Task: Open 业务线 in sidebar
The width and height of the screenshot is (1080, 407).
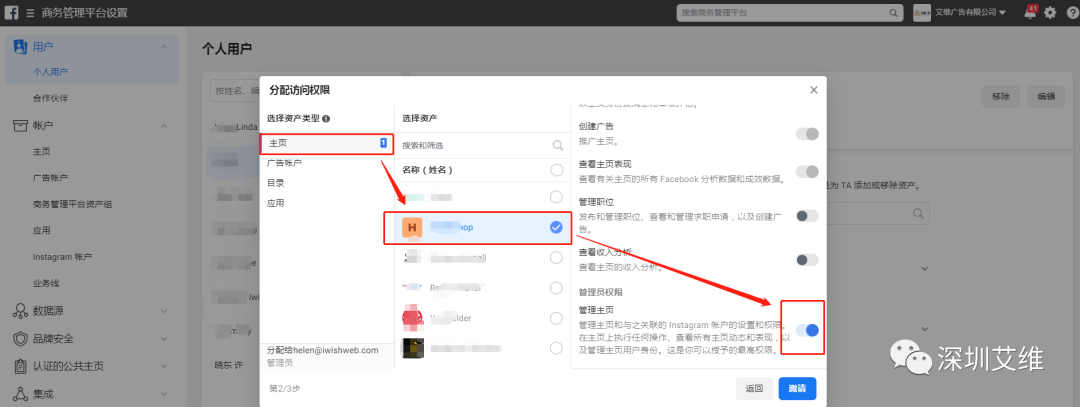Action: click(46, 283)
